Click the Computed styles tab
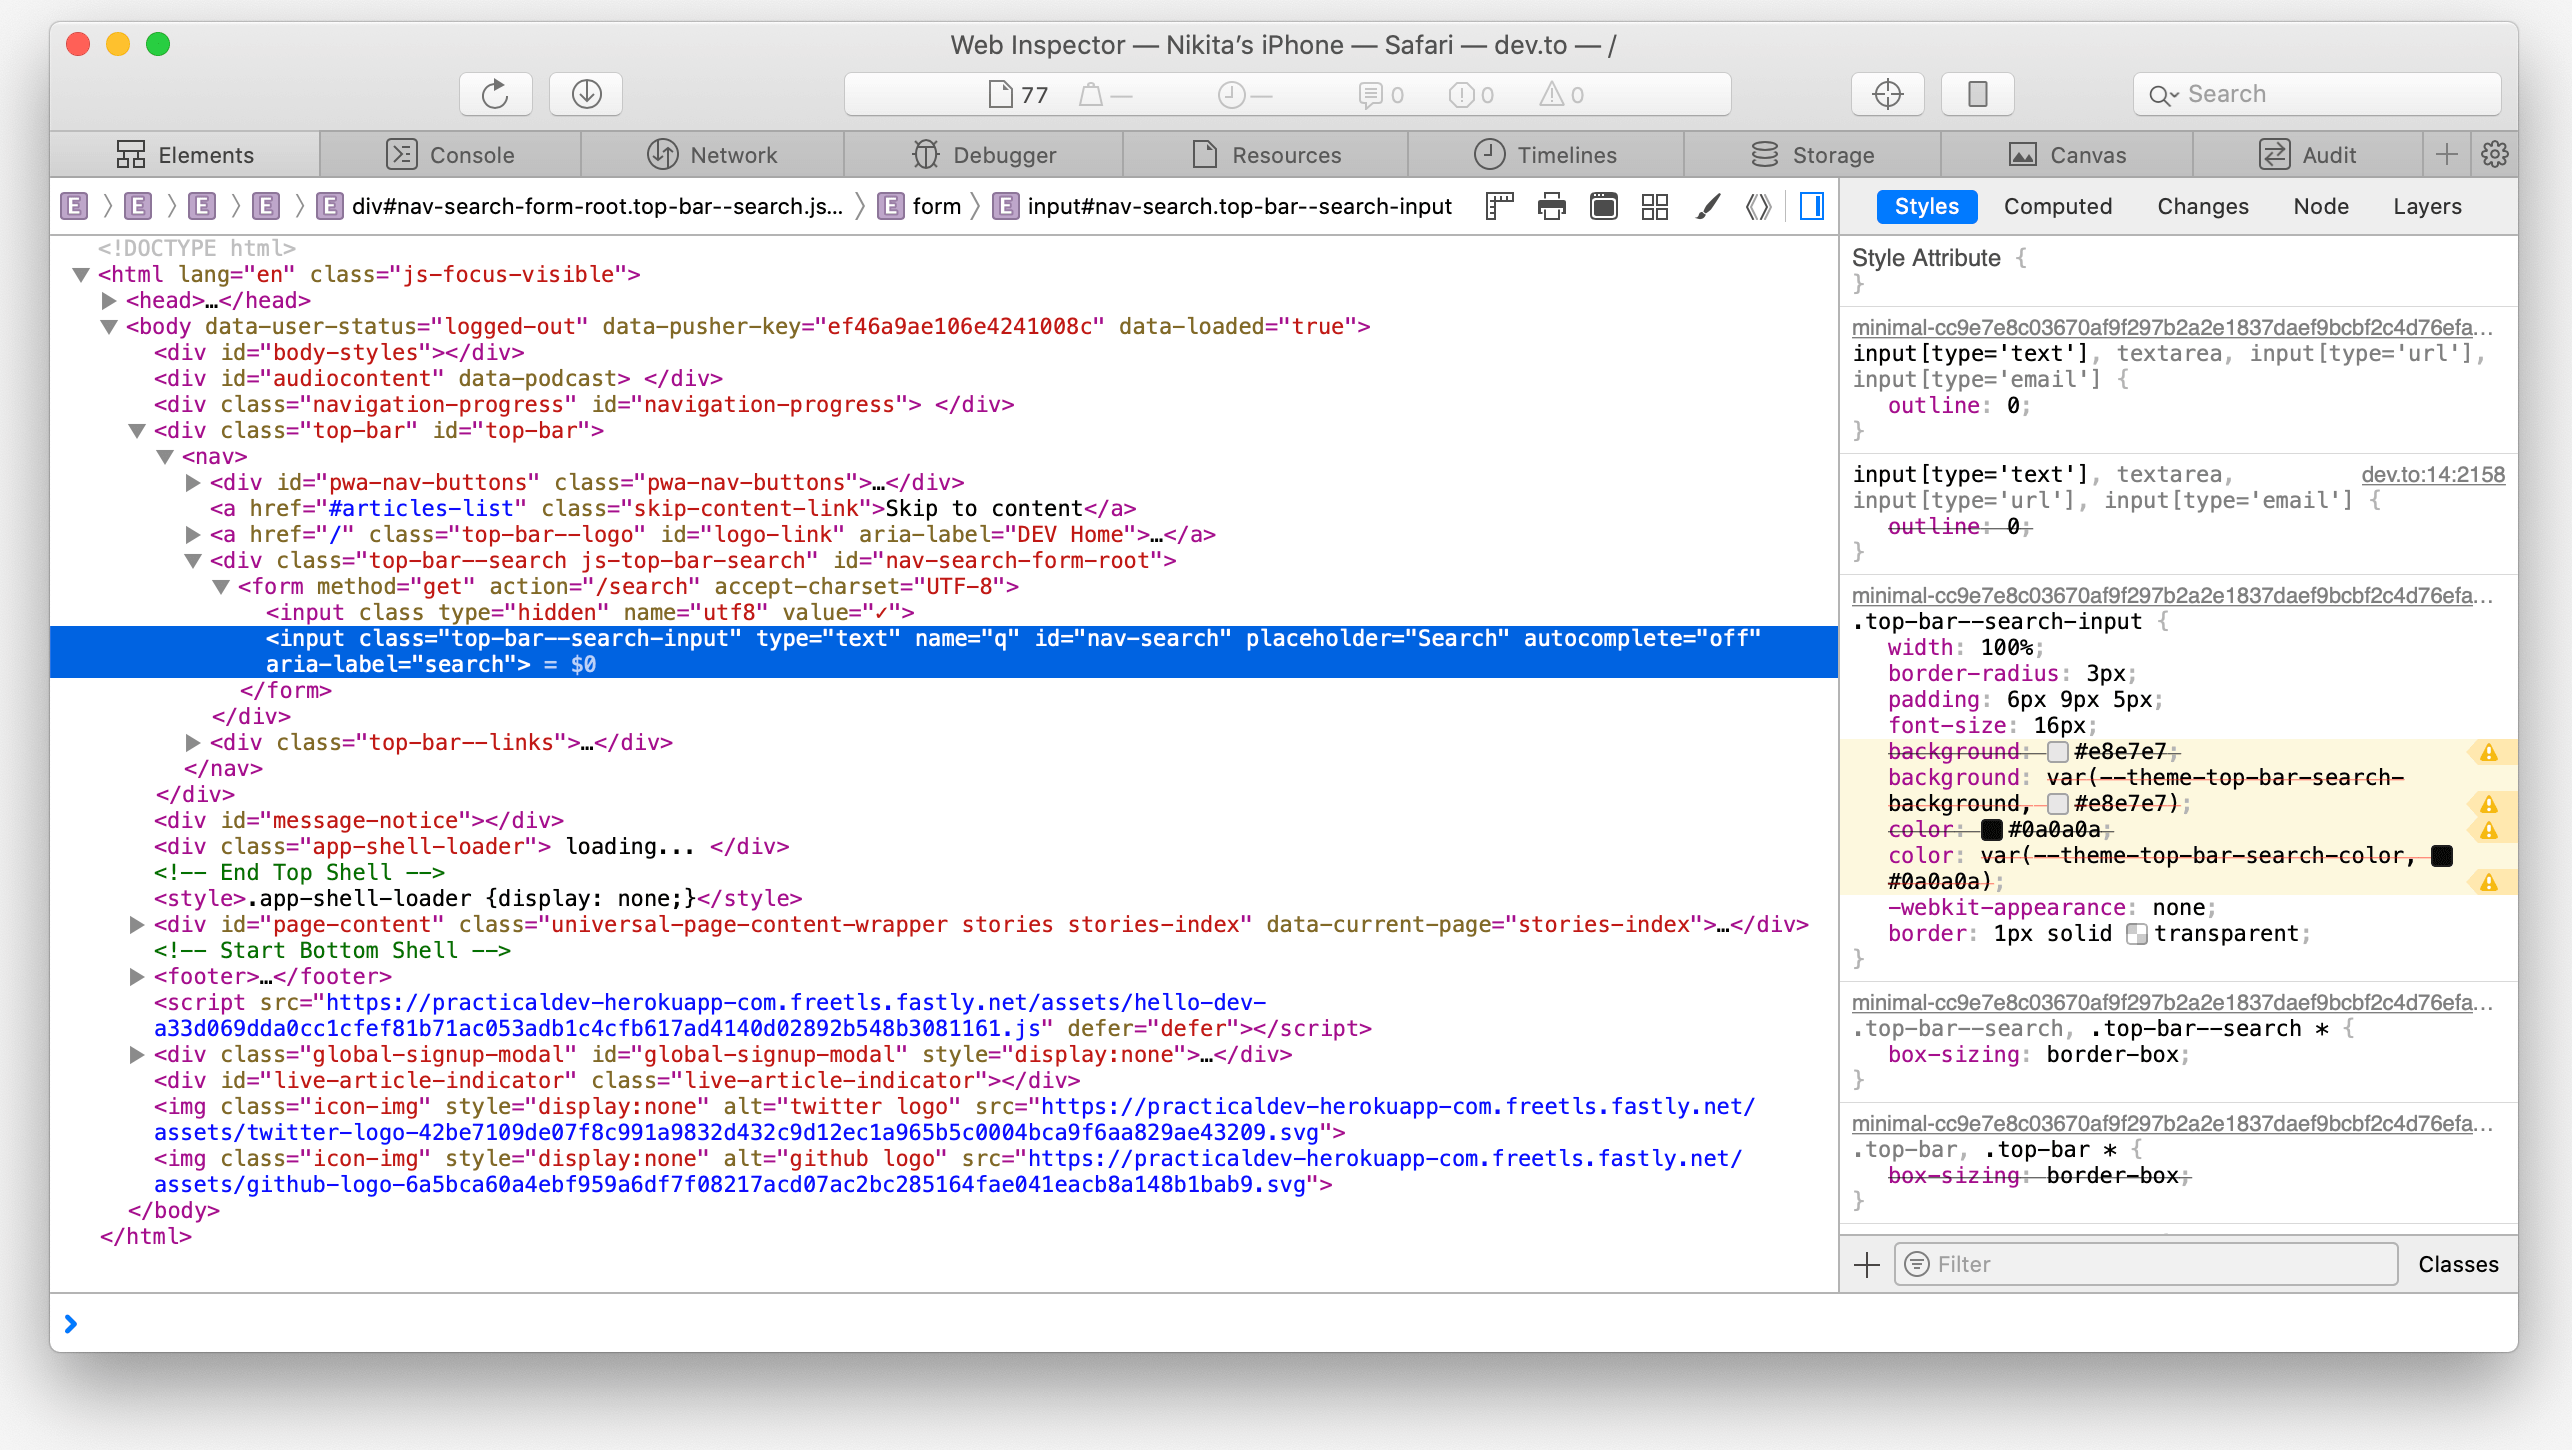The image size is (2572, 1450). click(2054, 207)
